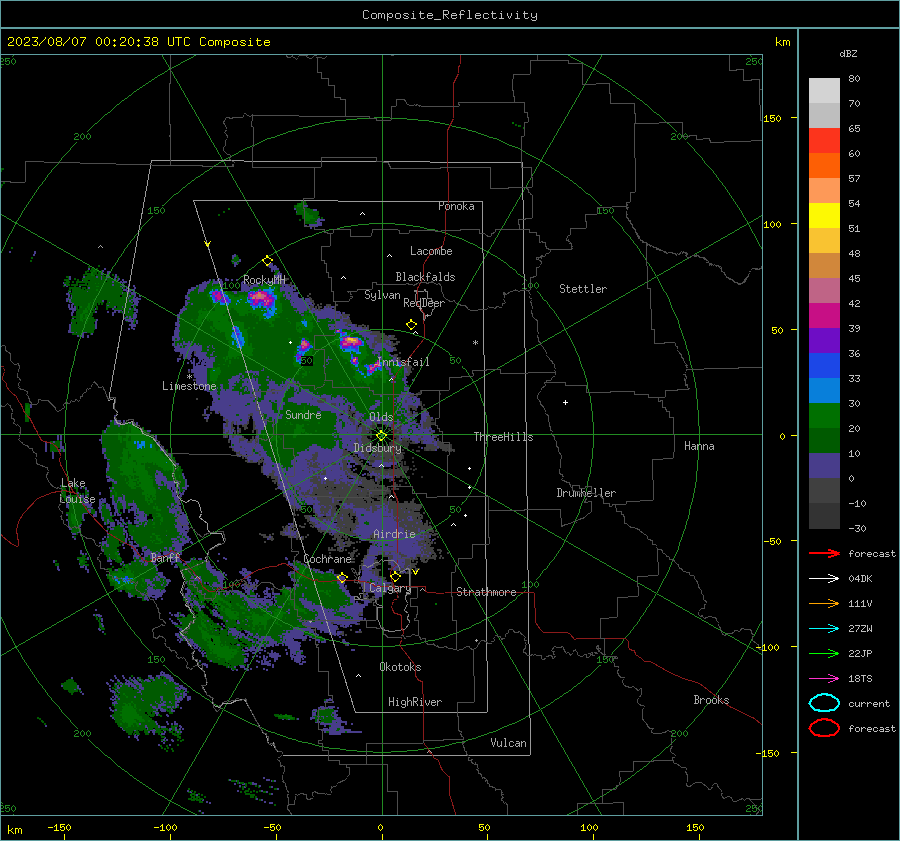Click the Hanna label
This screenshot has width=900, height=841.
tap(699, 446)
